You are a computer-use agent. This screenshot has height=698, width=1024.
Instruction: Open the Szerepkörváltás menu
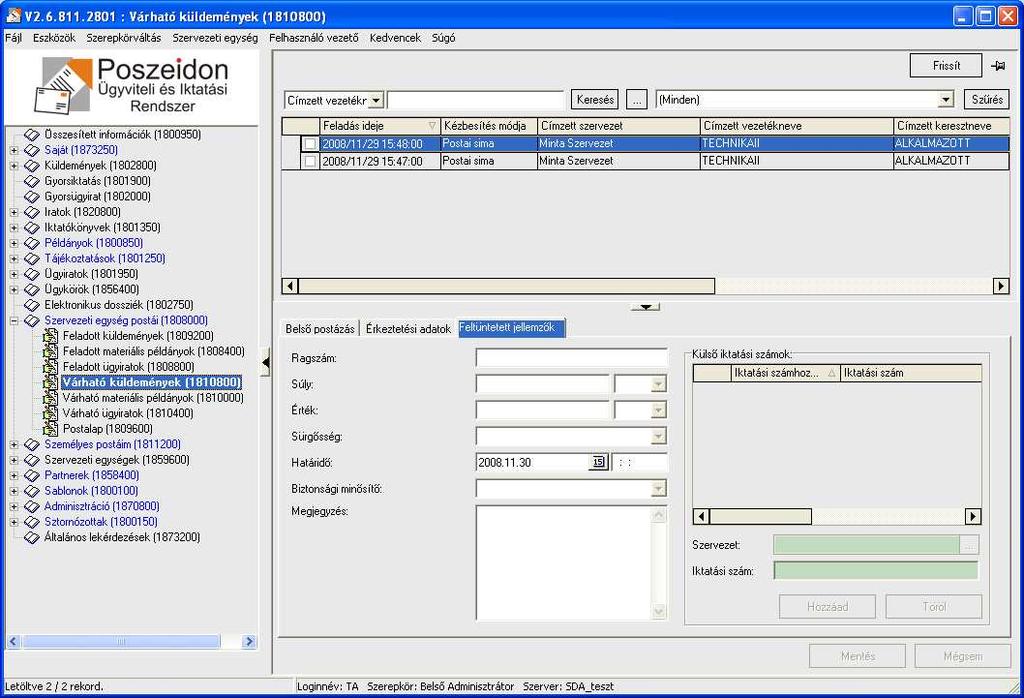(123, 38)
